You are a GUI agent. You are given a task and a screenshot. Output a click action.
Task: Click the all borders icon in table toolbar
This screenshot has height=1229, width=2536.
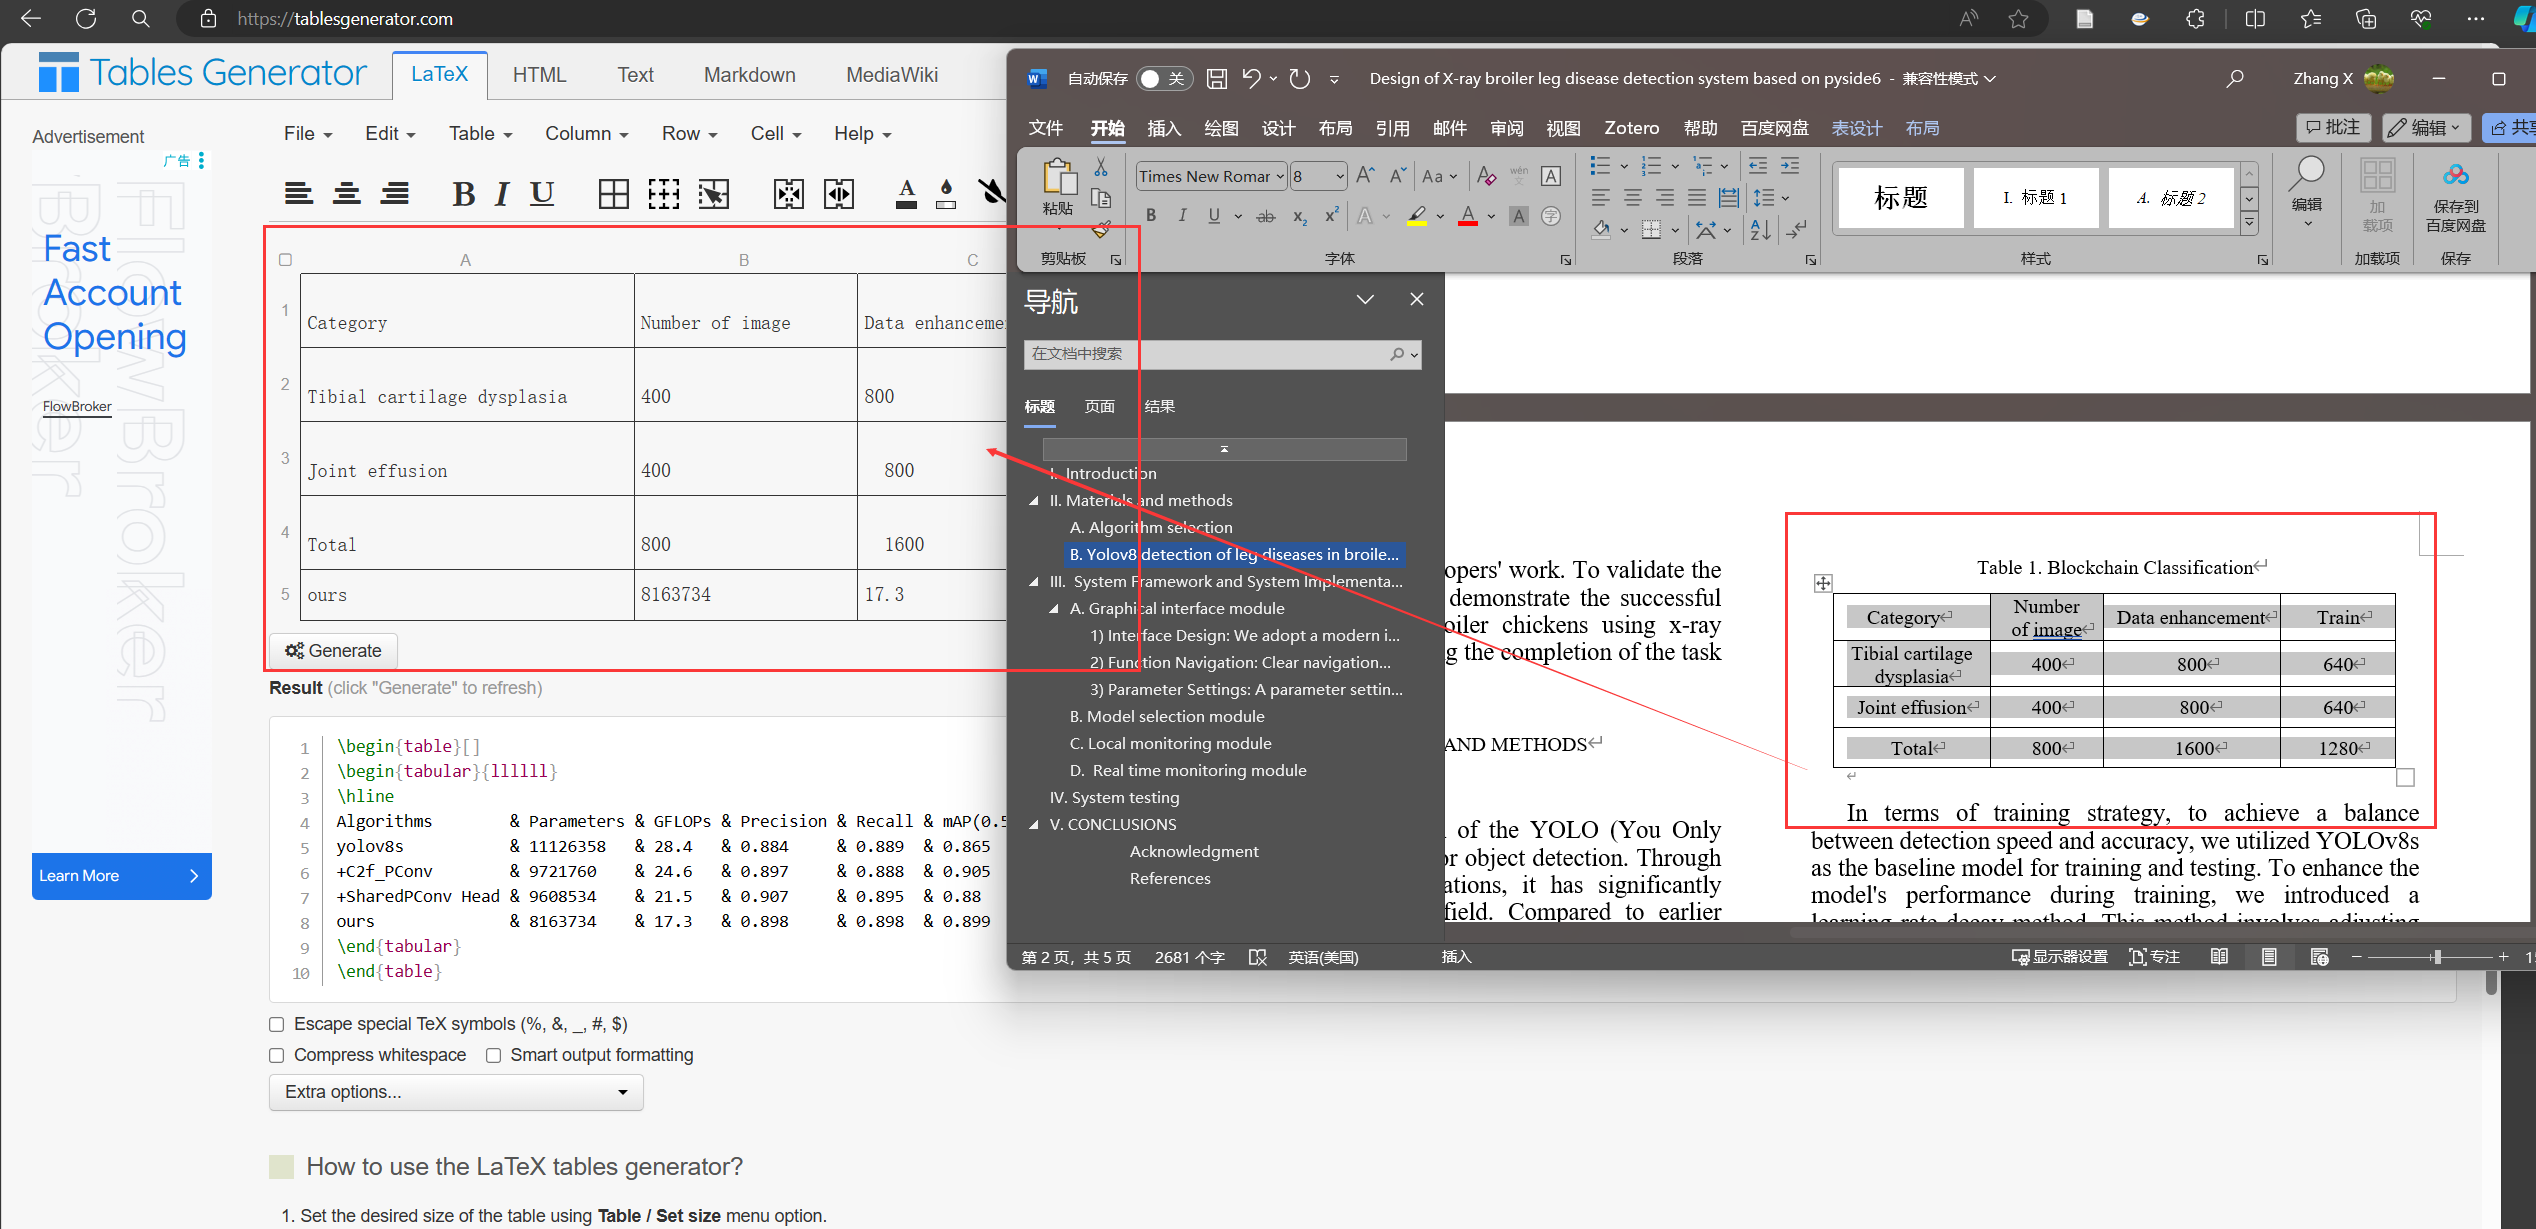[613, 193]
